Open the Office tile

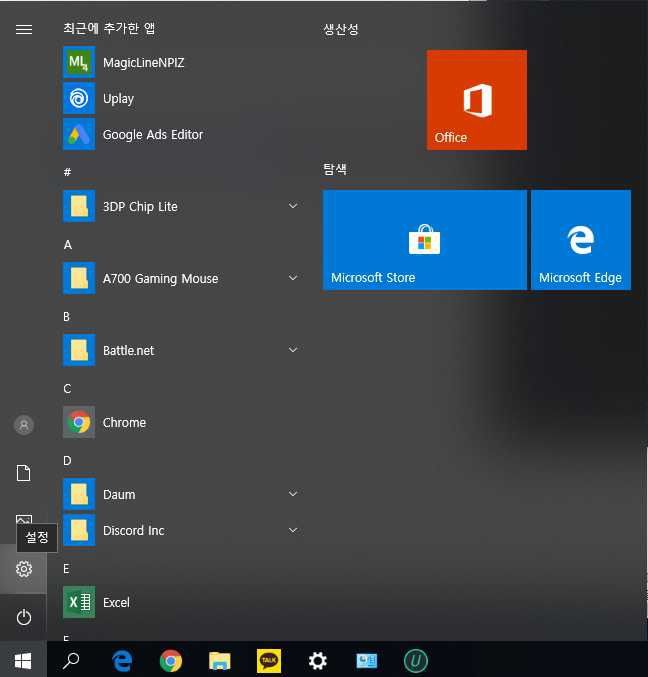[477, 100]
